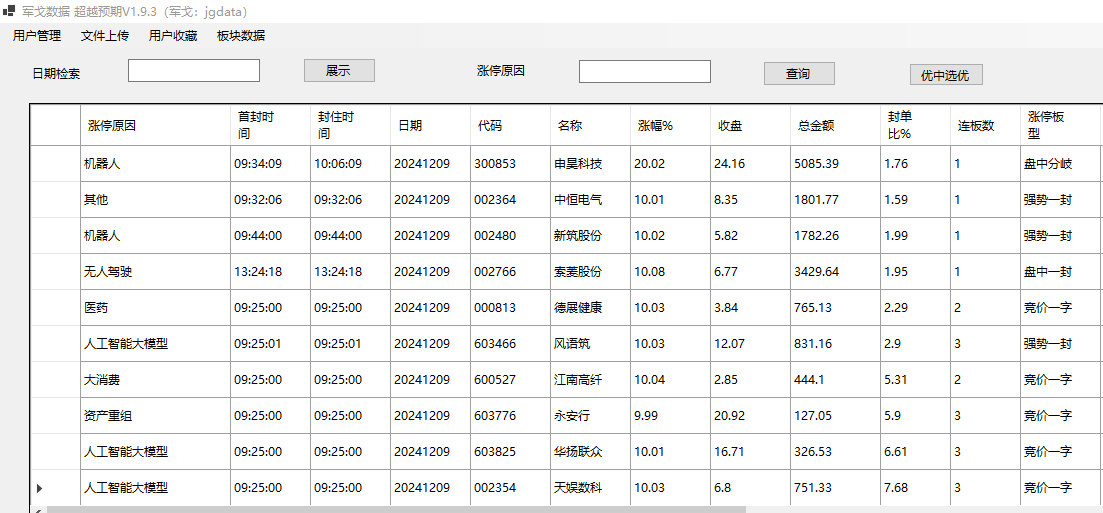Click the app icon in title bar
This screenshot has width=1103, height=513.
8,11
